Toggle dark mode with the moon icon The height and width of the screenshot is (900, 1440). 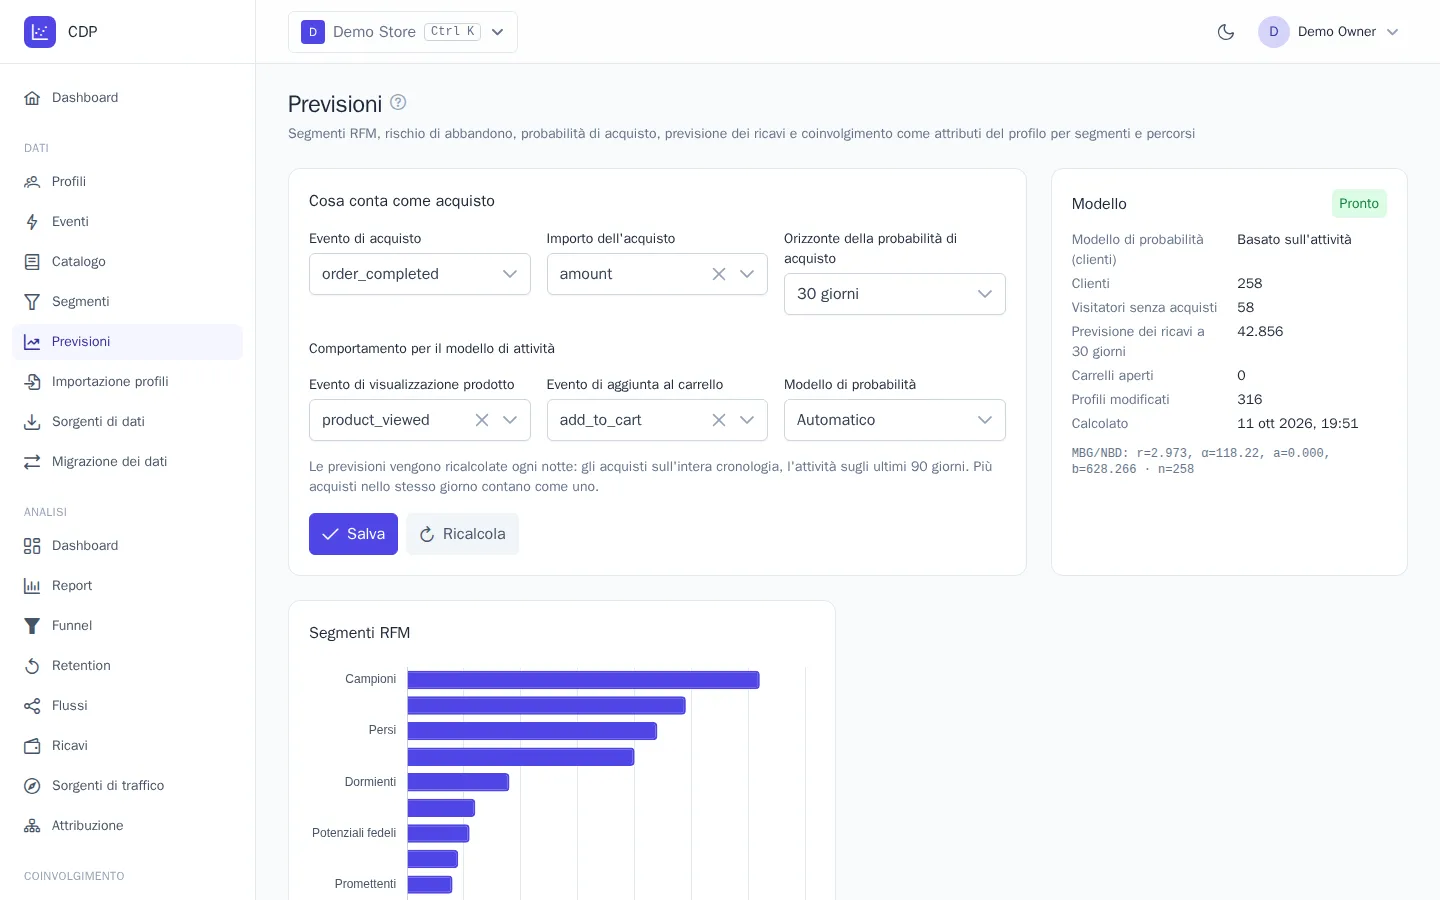tap(1226, 32)
